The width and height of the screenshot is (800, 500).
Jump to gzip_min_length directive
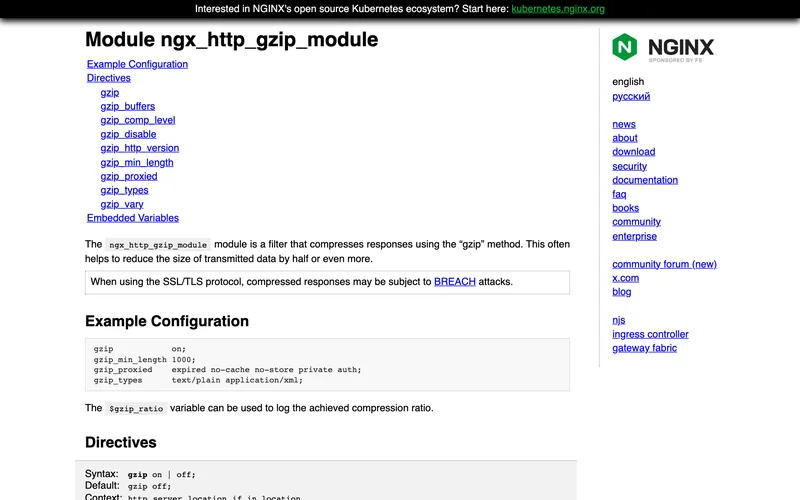point(137,162)
